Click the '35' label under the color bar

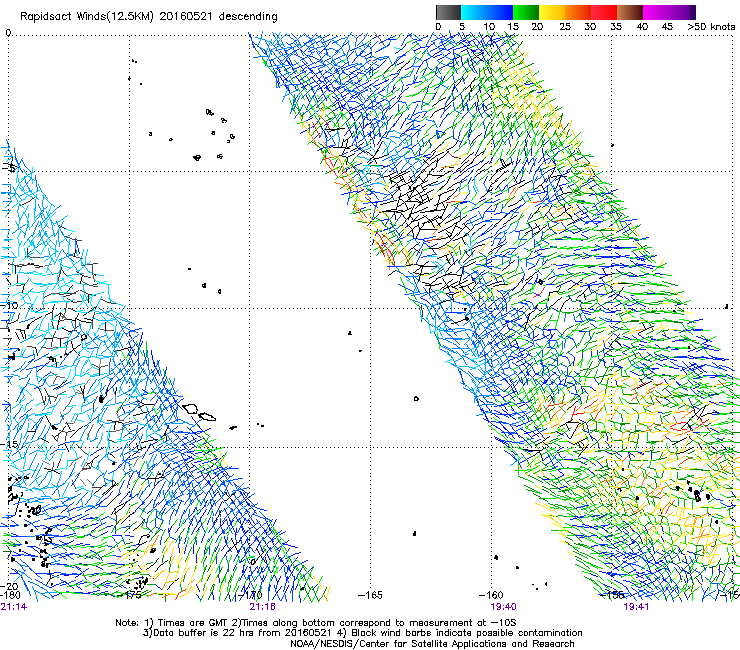click(x=616, y=27)
